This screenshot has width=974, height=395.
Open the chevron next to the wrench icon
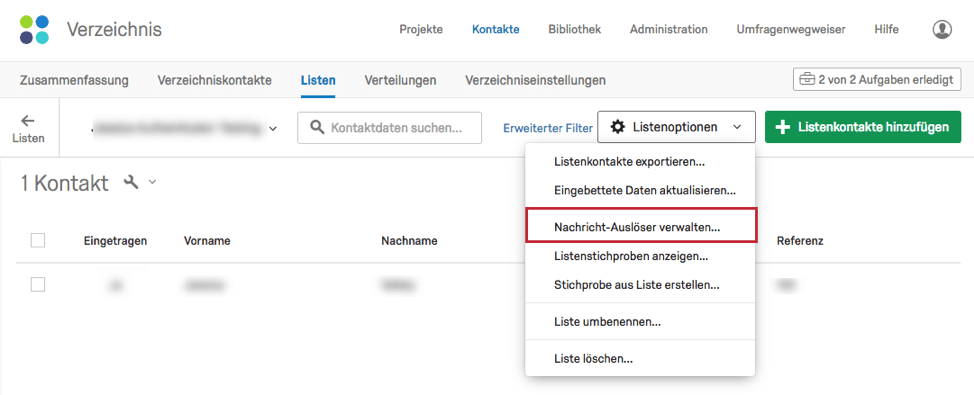pyautogui.click(x=152, y=182)
